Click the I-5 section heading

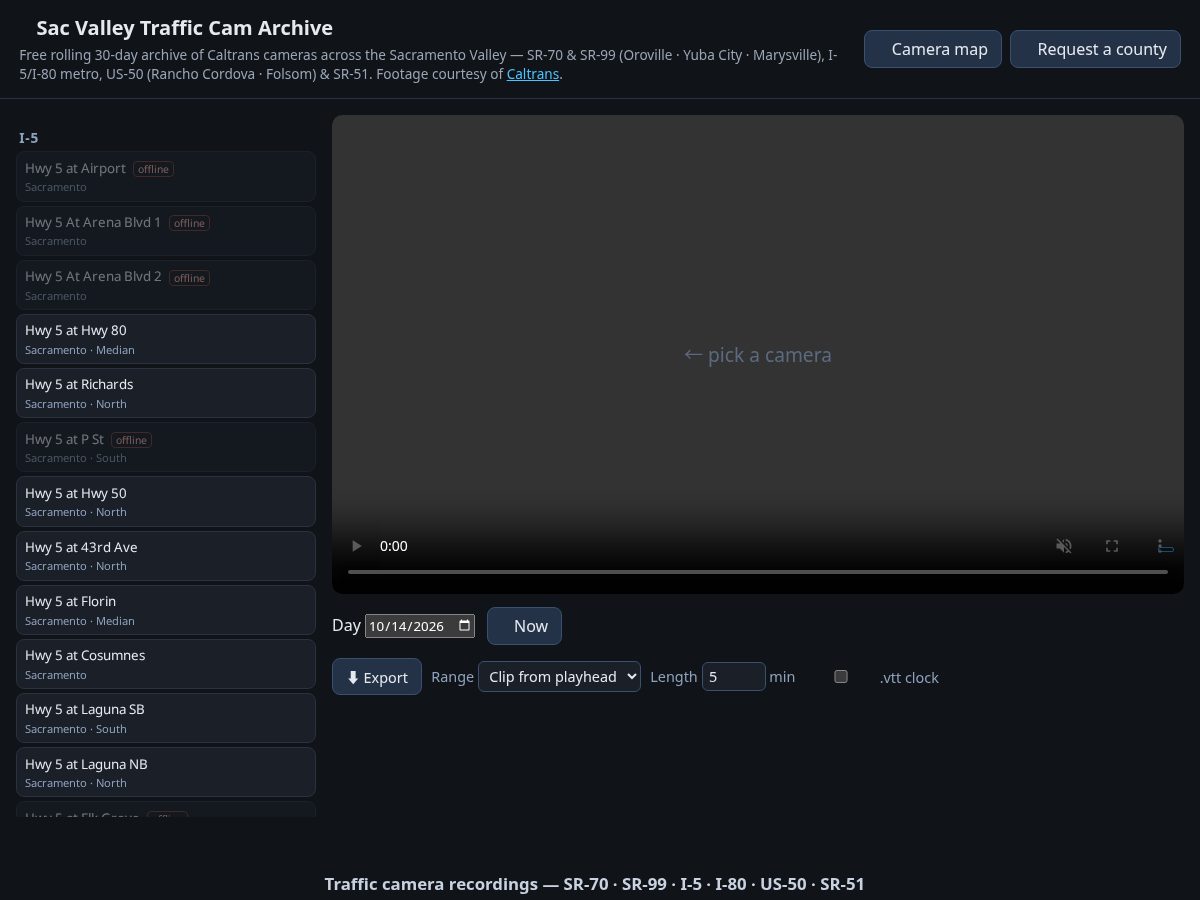tap(29, 138)
